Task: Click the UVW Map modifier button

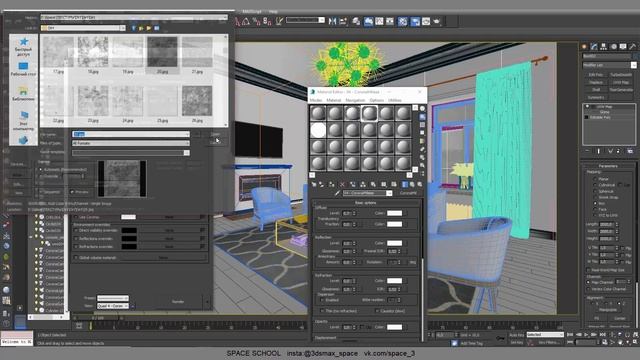Action: [x=621, y=82]
